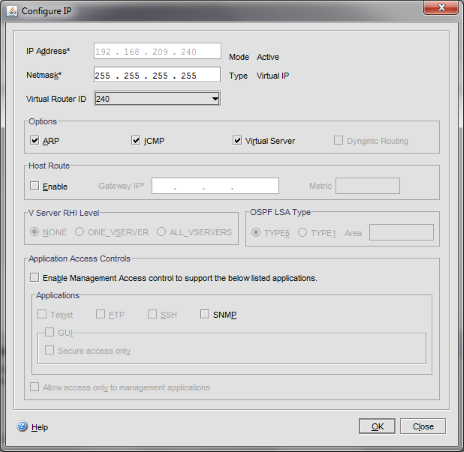Toggle Secure access only checkbox
Image resolution: width=464 pixels, height=452 pixels.
(x=49, y=350)
